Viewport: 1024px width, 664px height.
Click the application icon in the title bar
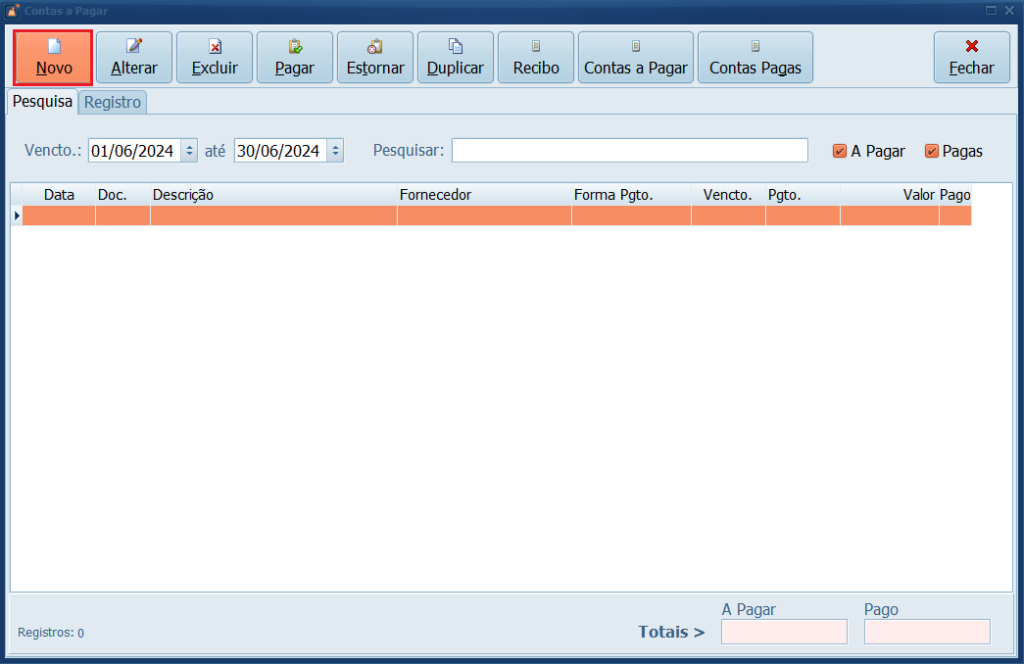pos(10,9)
